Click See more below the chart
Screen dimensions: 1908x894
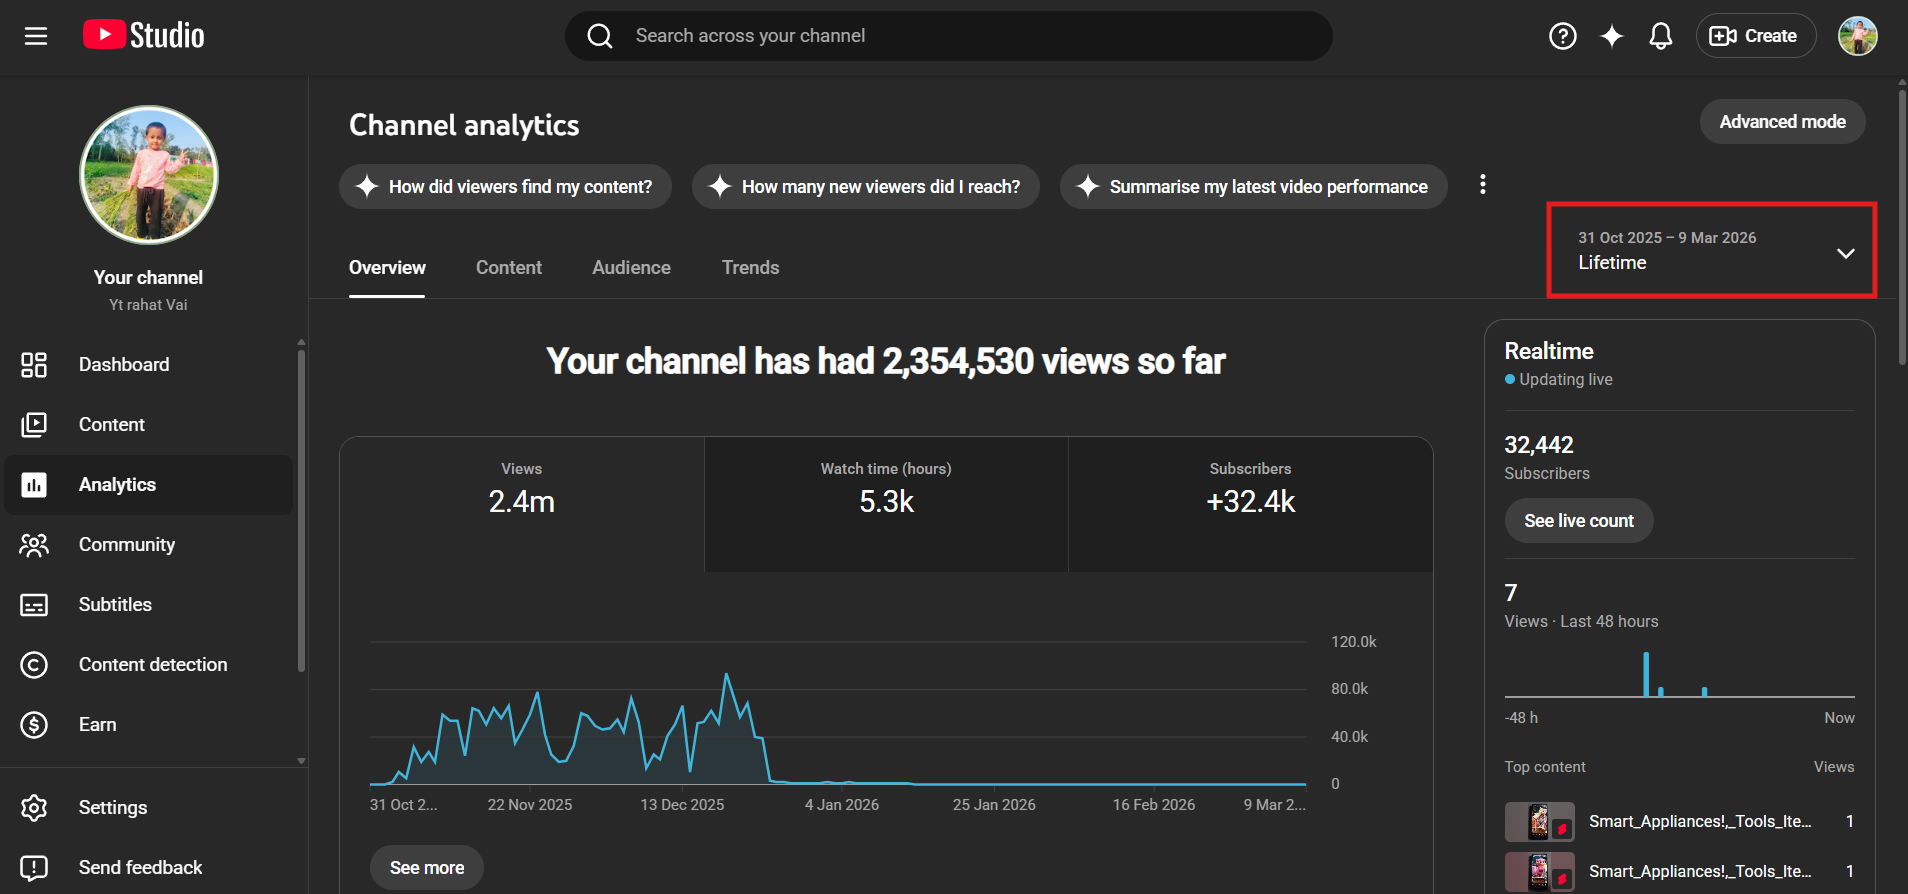(x=427, y=867)
